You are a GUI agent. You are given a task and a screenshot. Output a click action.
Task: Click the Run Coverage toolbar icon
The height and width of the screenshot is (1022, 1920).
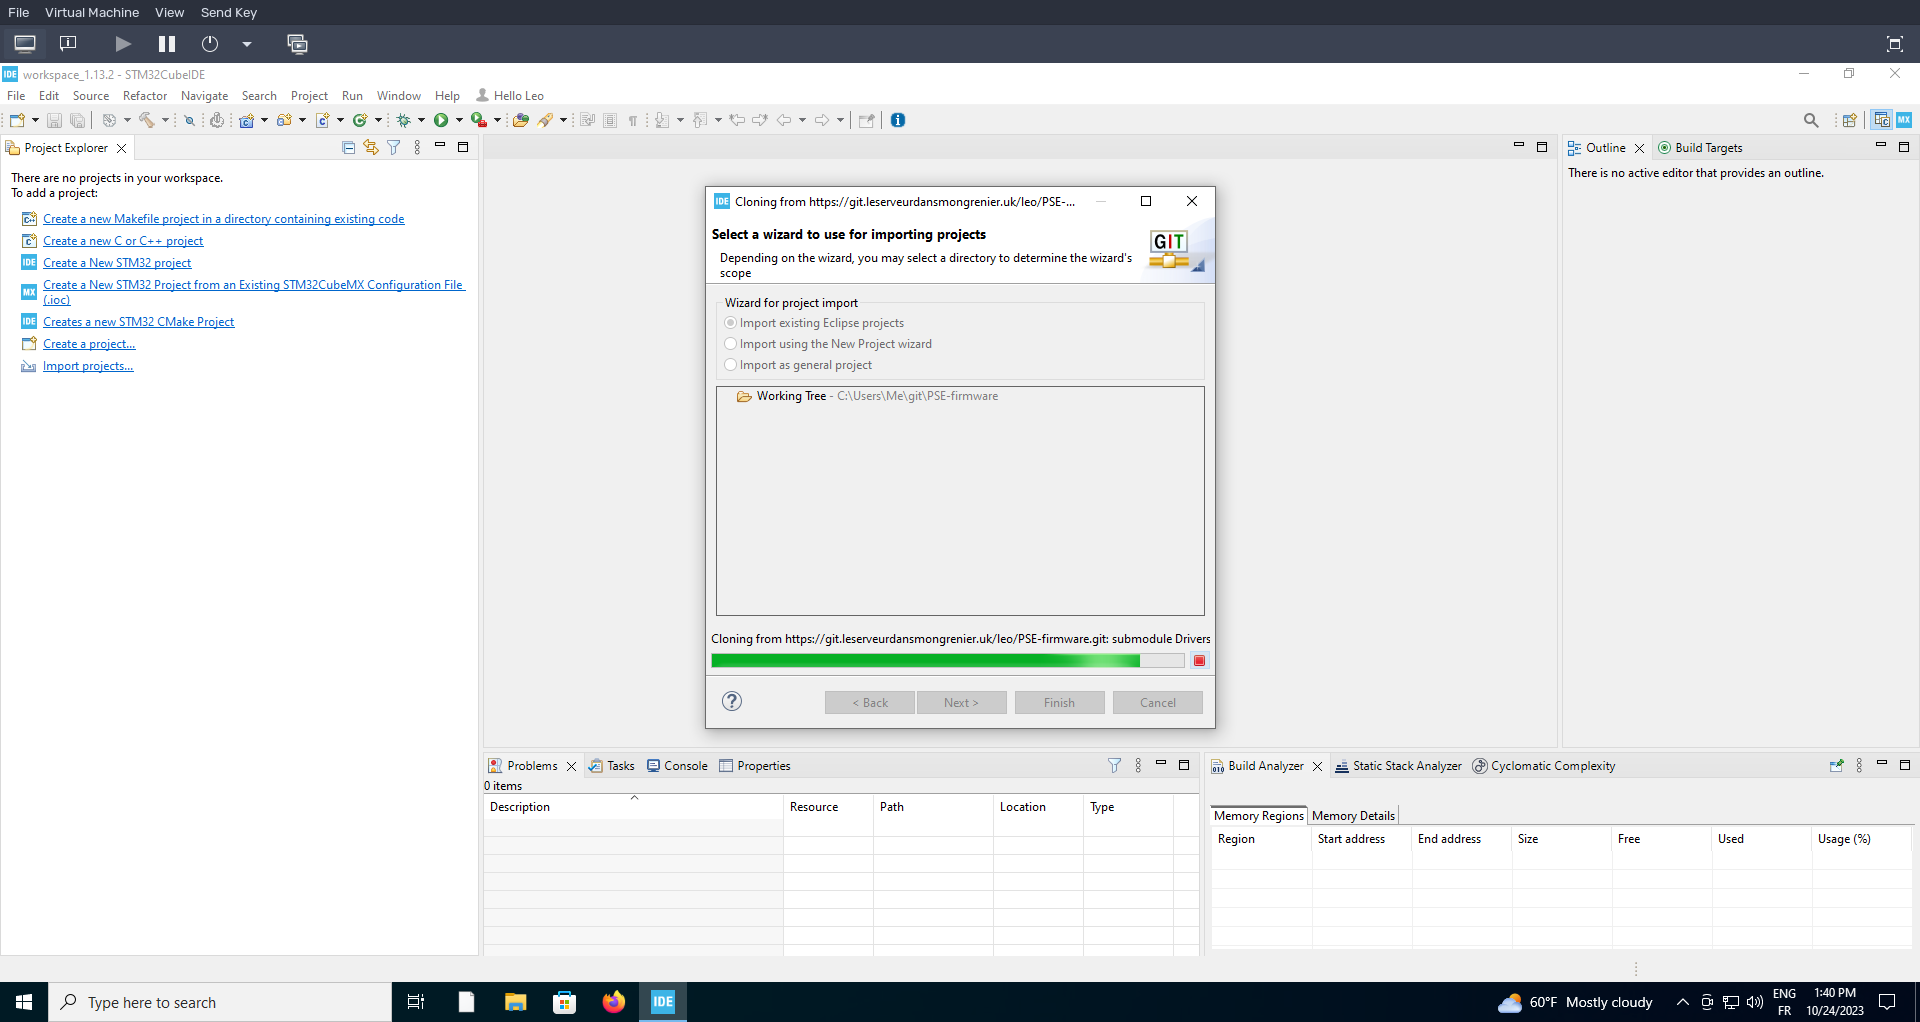click(479, 120)
